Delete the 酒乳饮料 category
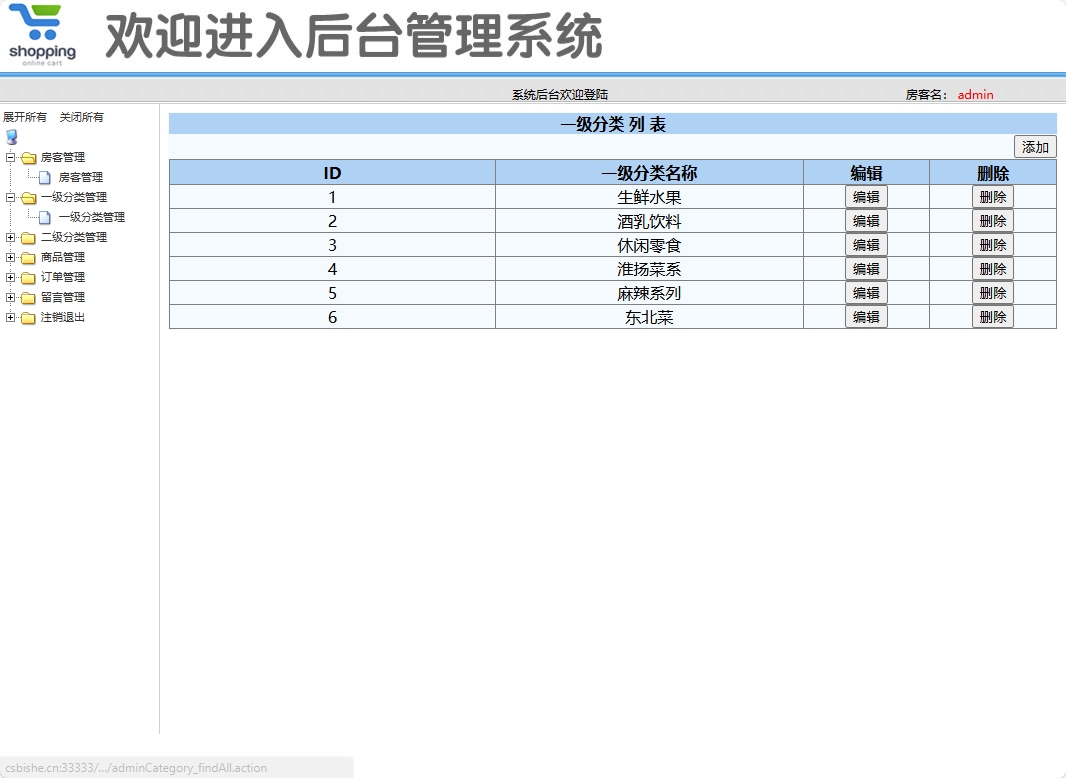The height and width of the screenshot is (778, 1066). (993, 221)
